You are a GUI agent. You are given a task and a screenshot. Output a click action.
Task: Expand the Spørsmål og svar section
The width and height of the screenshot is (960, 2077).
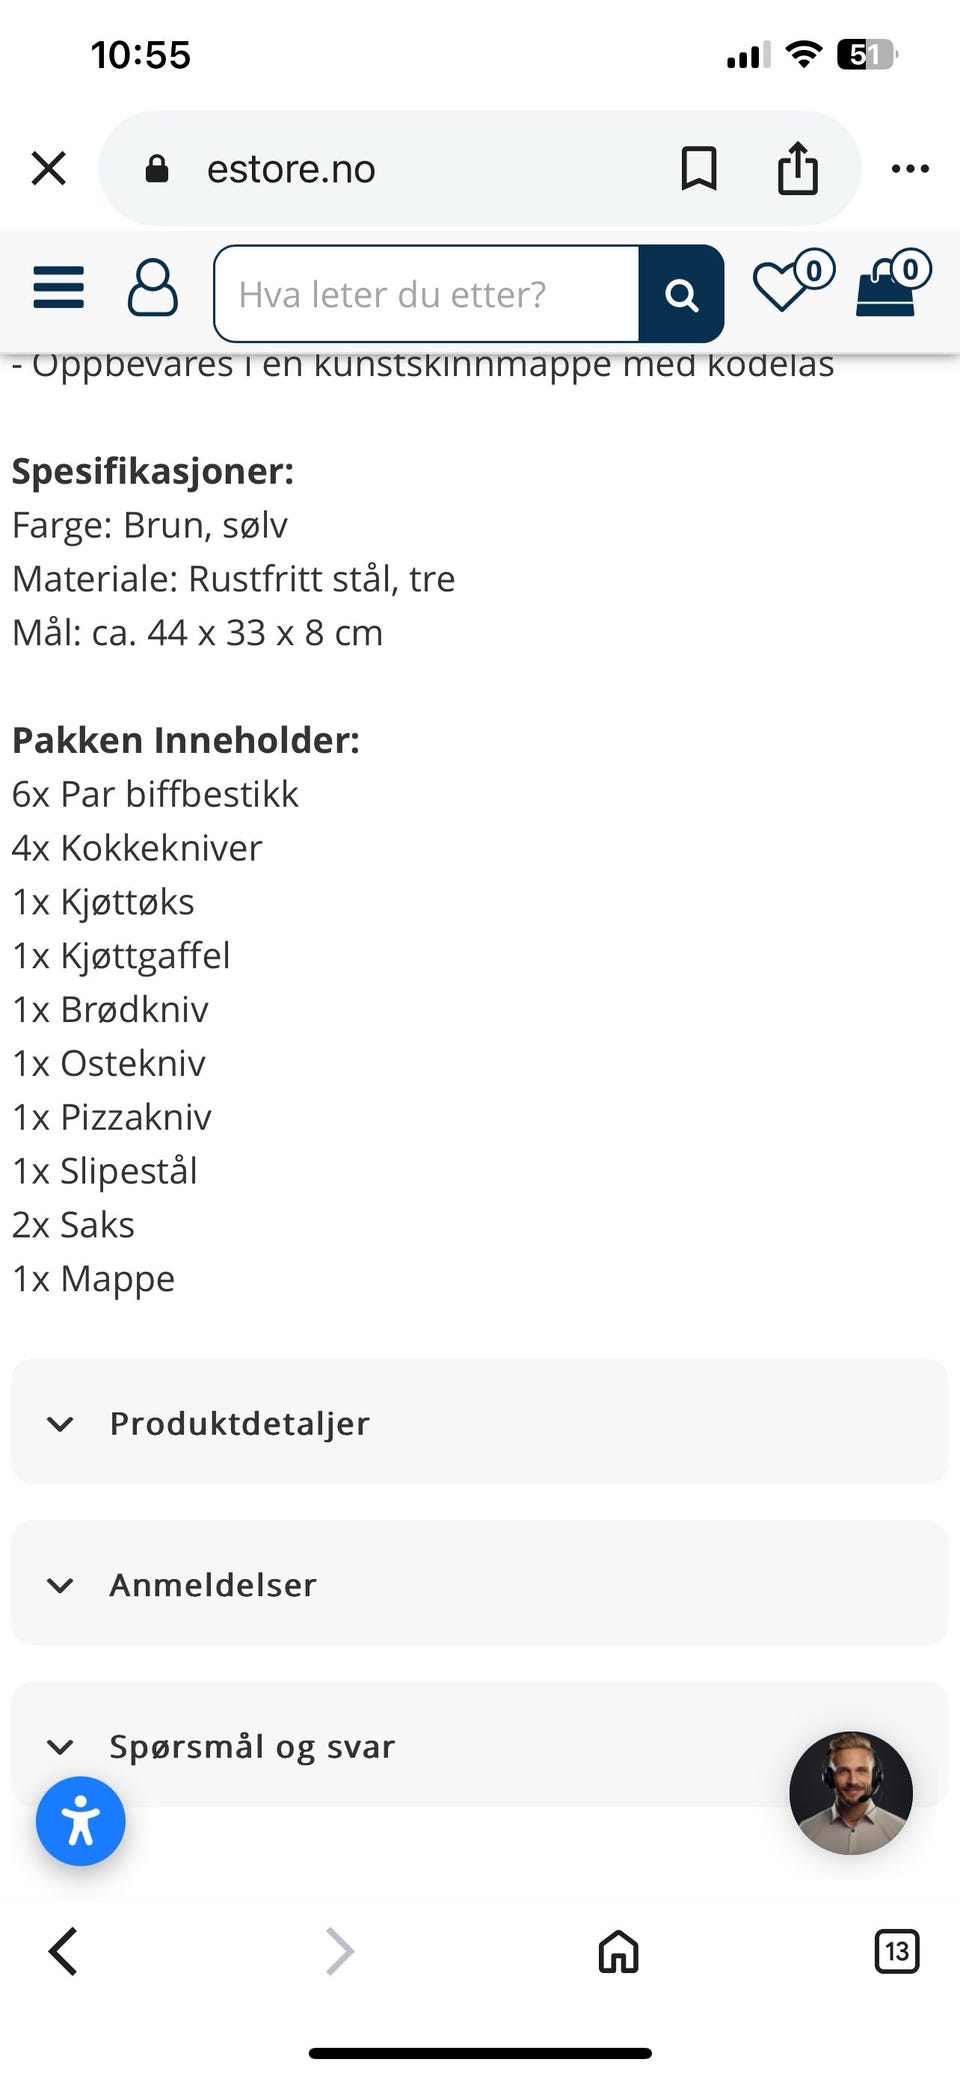coord(400,1746)
